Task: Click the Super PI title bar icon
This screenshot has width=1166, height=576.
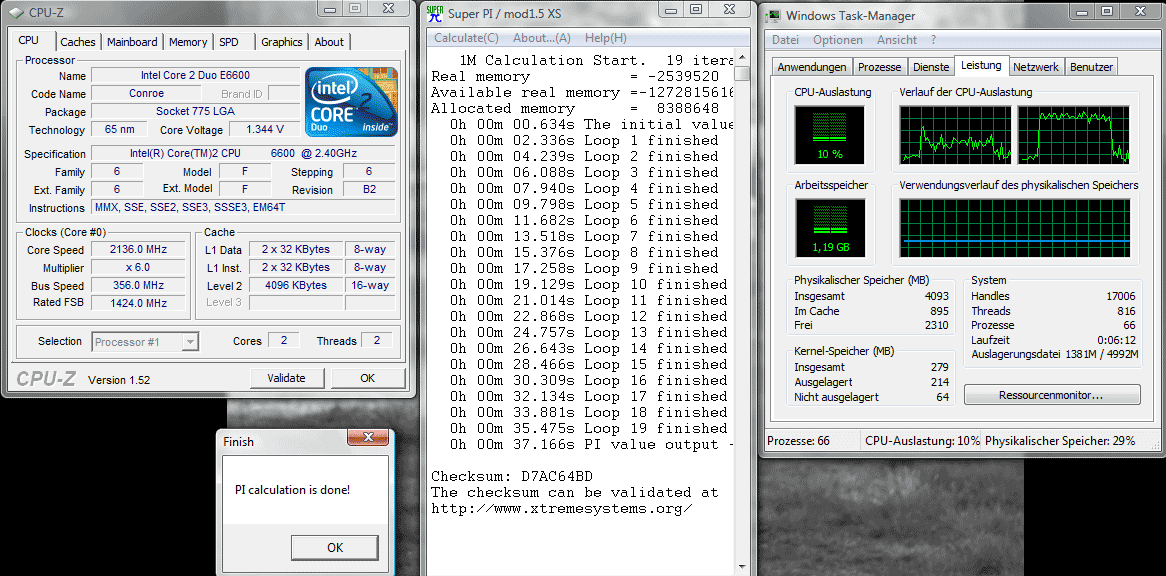Action: point(435,13)
